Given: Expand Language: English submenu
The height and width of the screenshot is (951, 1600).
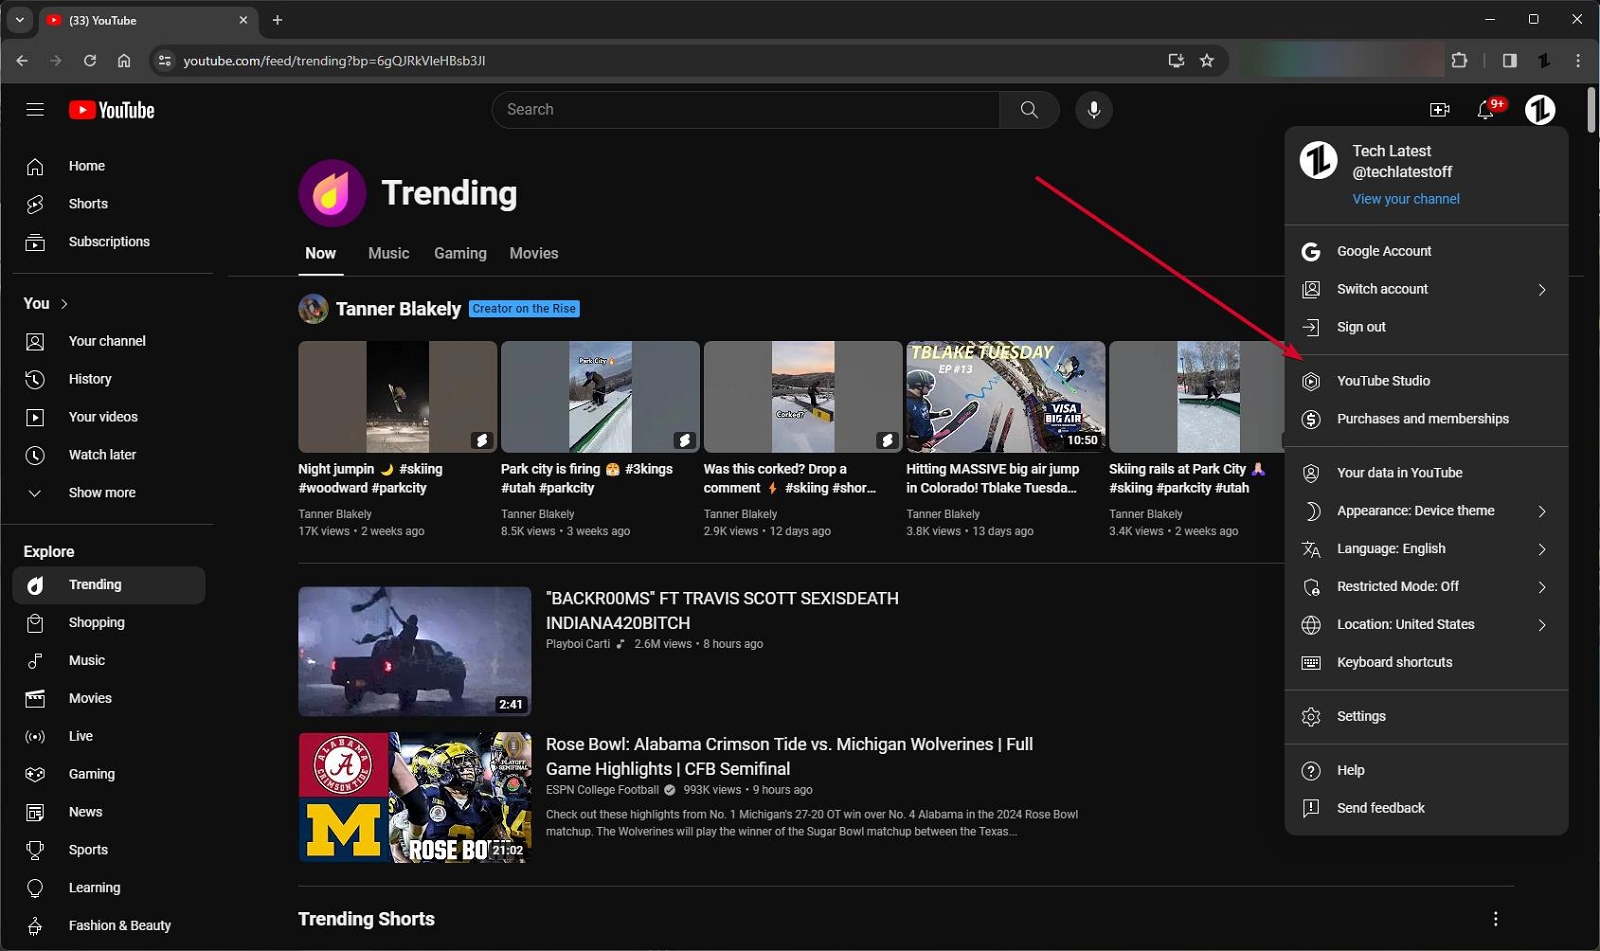Looking at the screenshot, I should [1426, 549].
